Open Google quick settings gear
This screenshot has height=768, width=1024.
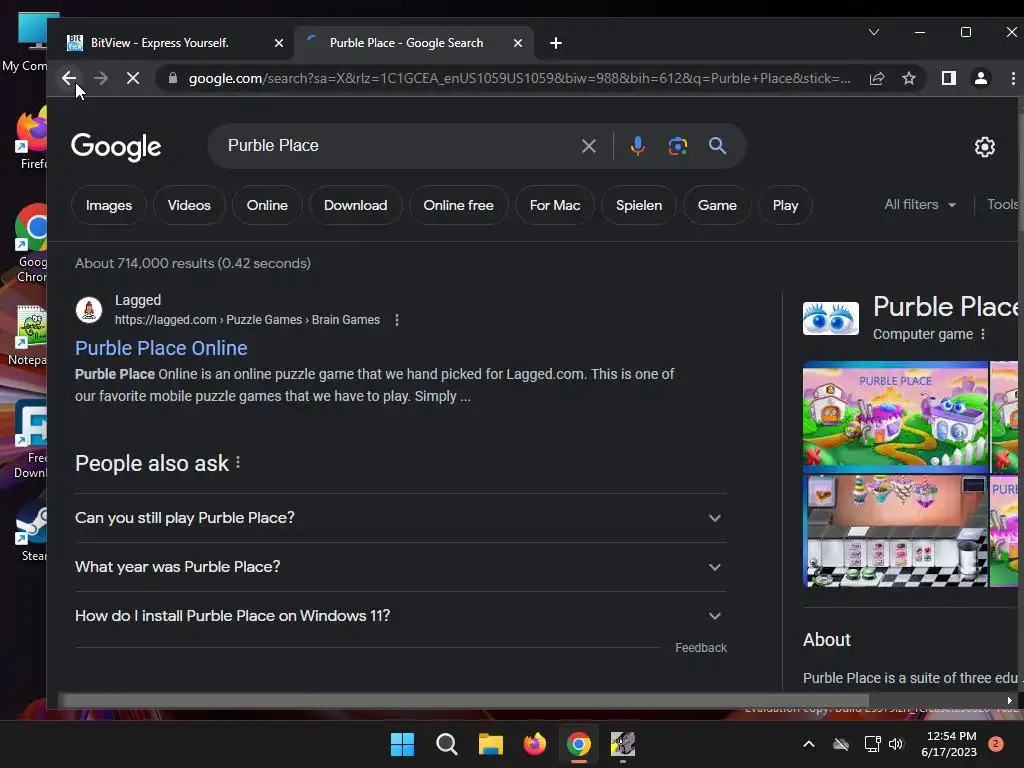[x=984, y=147]
